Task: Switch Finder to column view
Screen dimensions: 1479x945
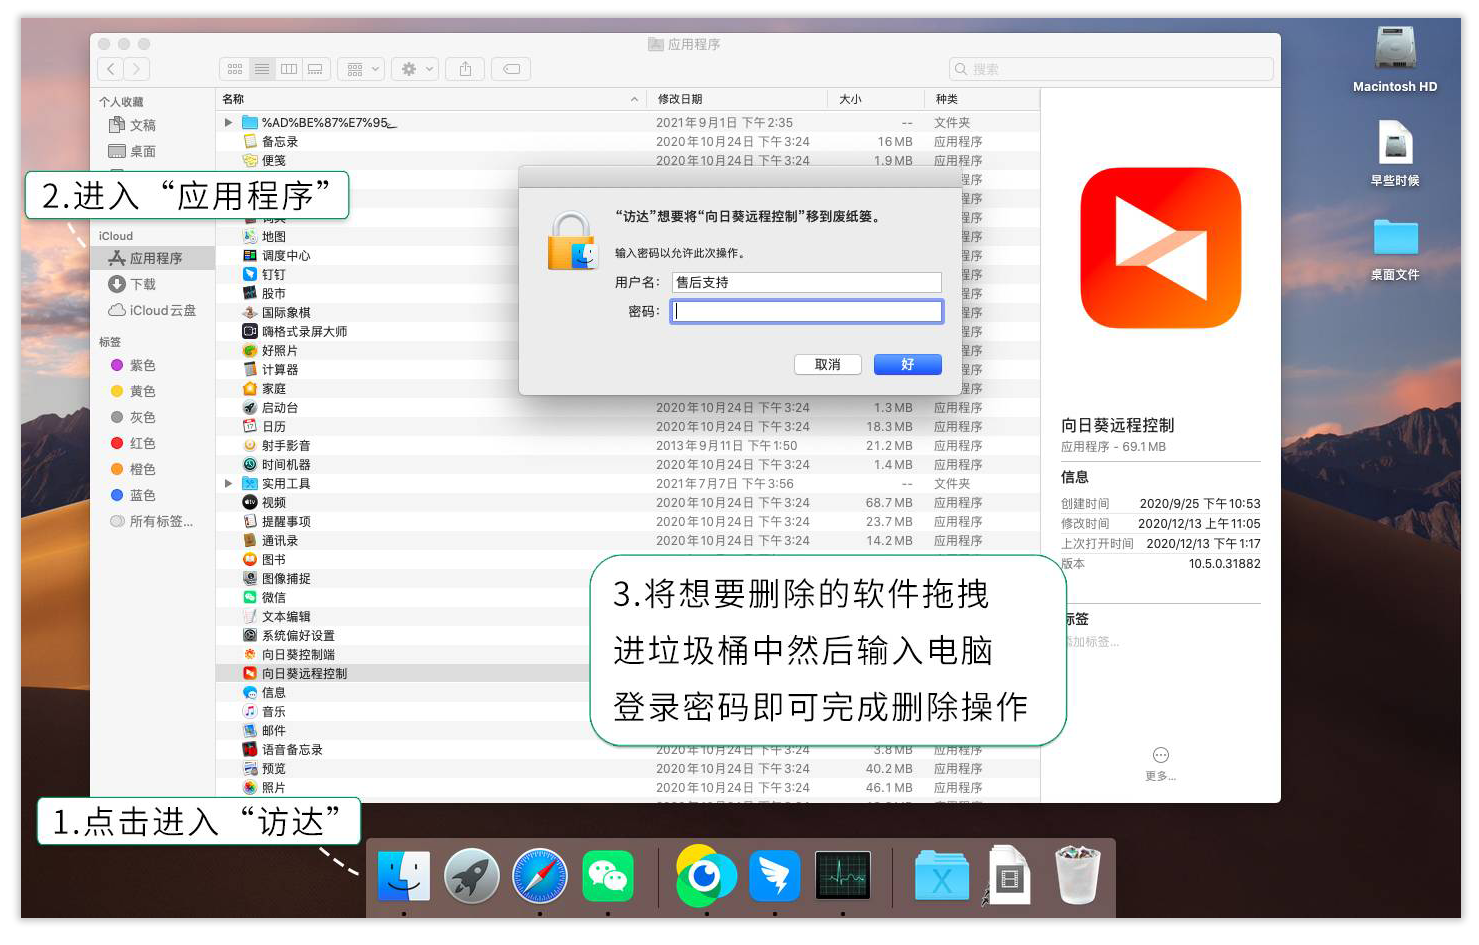Action: click(x=289, y=69)
